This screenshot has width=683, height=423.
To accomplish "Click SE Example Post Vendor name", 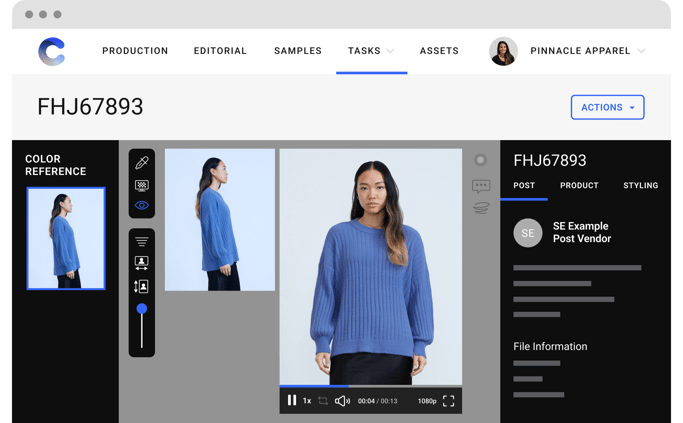I will click(x=582, y=232).
